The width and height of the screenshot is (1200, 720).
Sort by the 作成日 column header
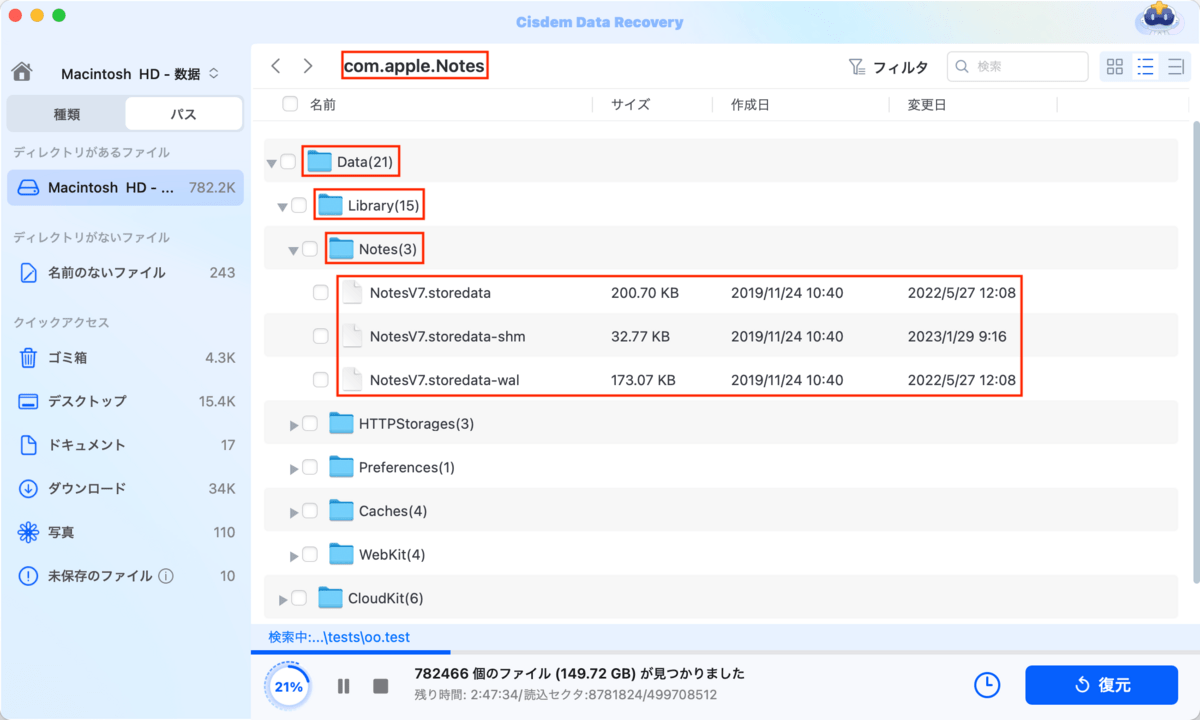[x=750, y=104]
